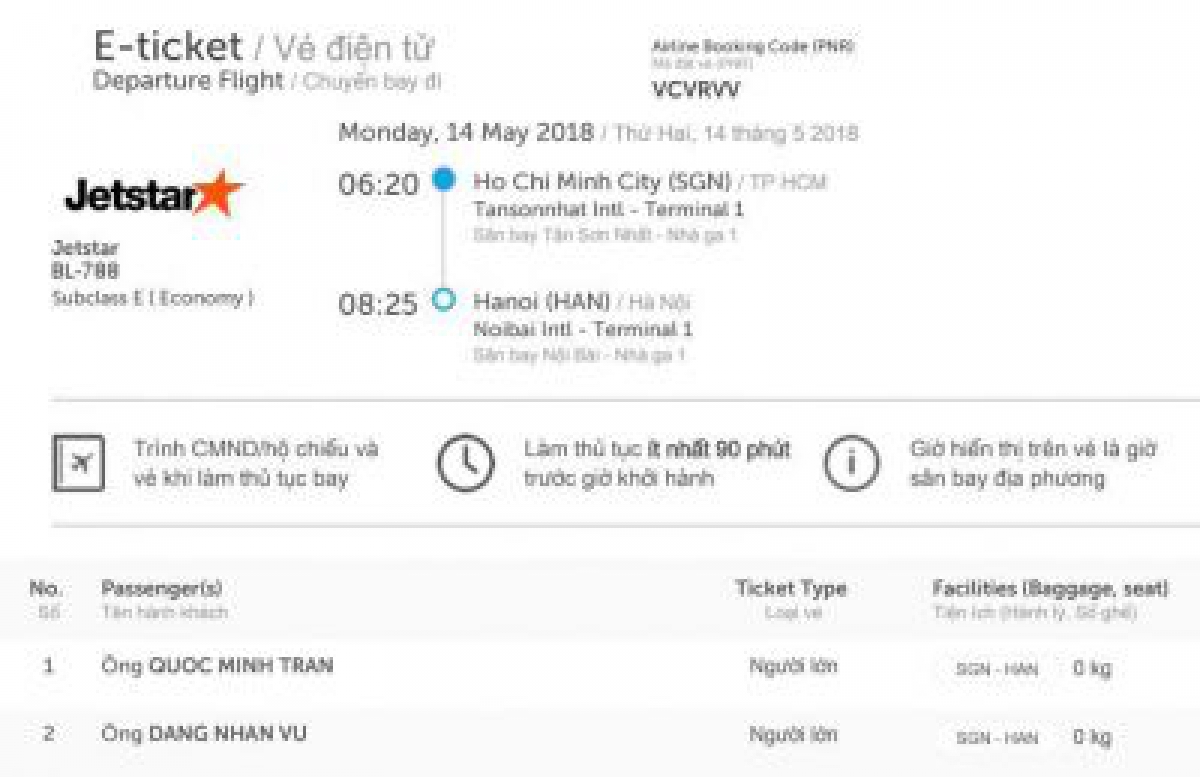
Task: Click Monday, 14 May 2018 date
Action: click(x=465, y=133)
